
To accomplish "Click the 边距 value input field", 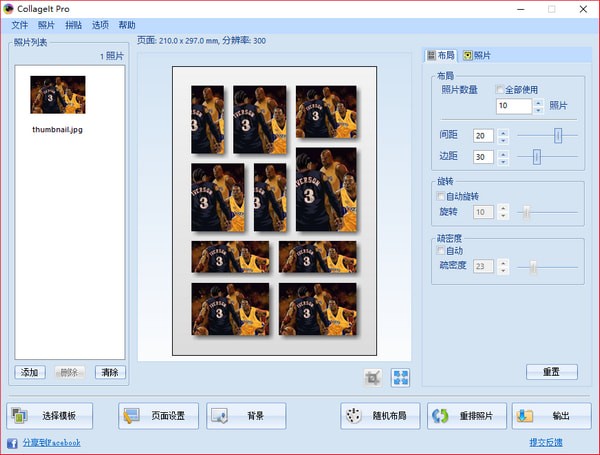I will coord(483,157).
